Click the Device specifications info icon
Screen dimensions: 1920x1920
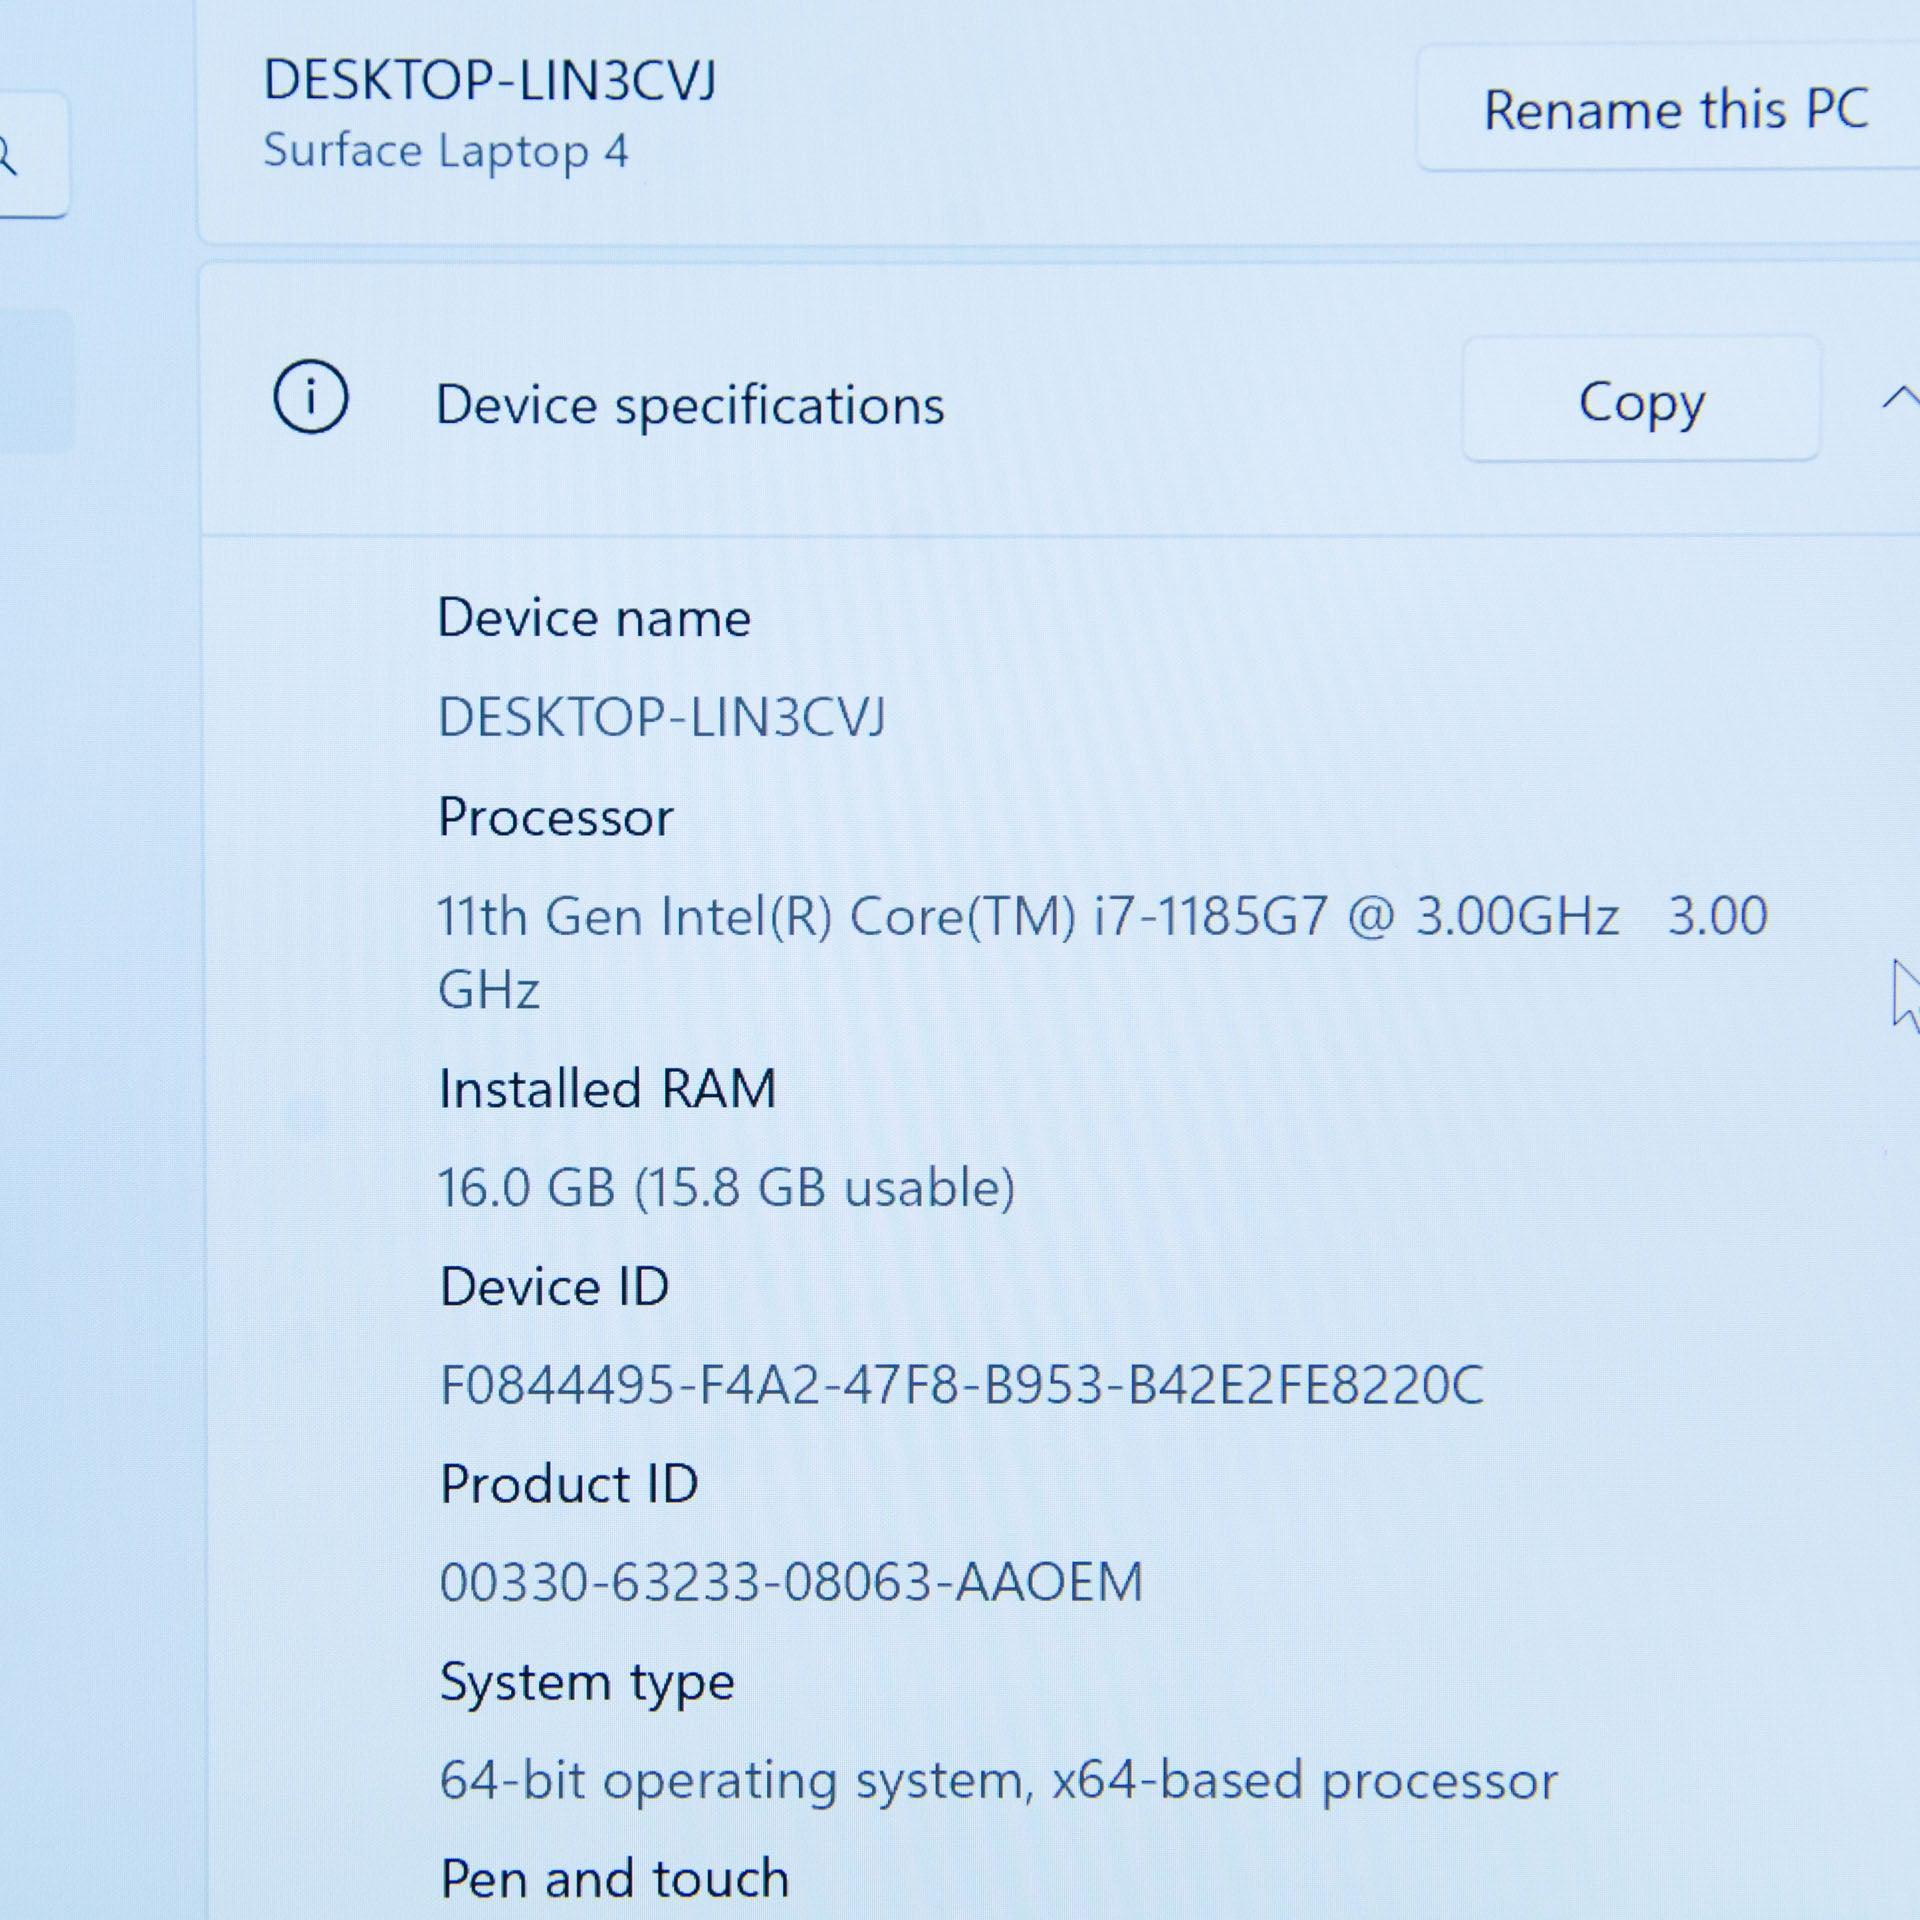pyautogui.click(x=311, y=397)
